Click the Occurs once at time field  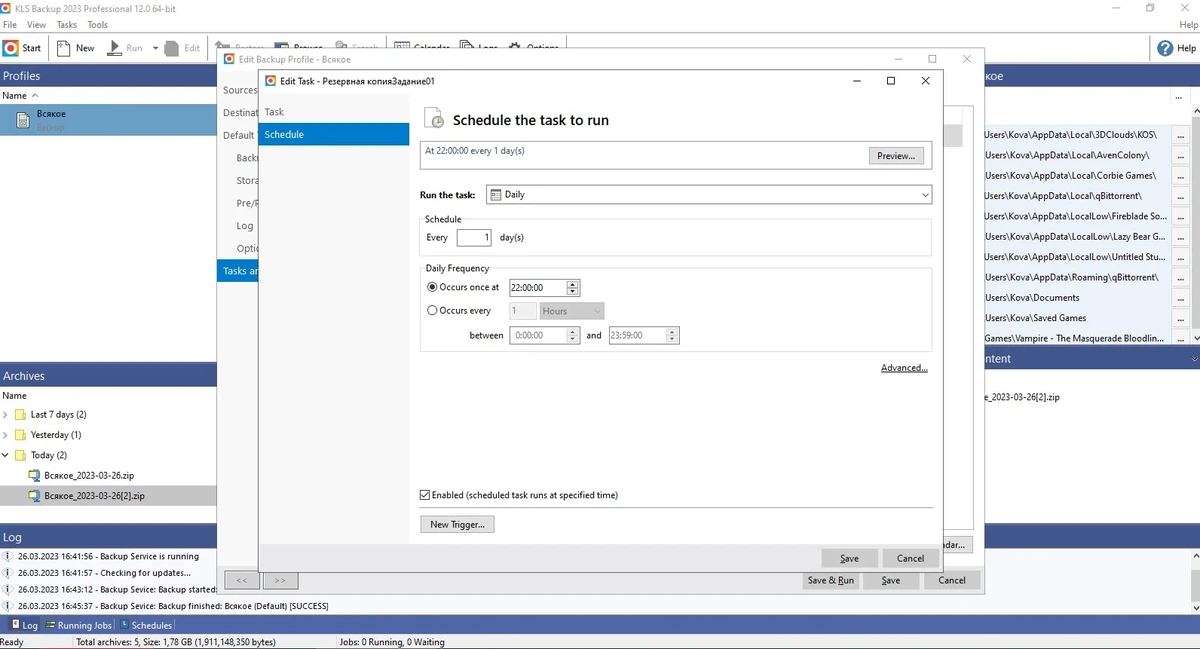coord(538,287)
